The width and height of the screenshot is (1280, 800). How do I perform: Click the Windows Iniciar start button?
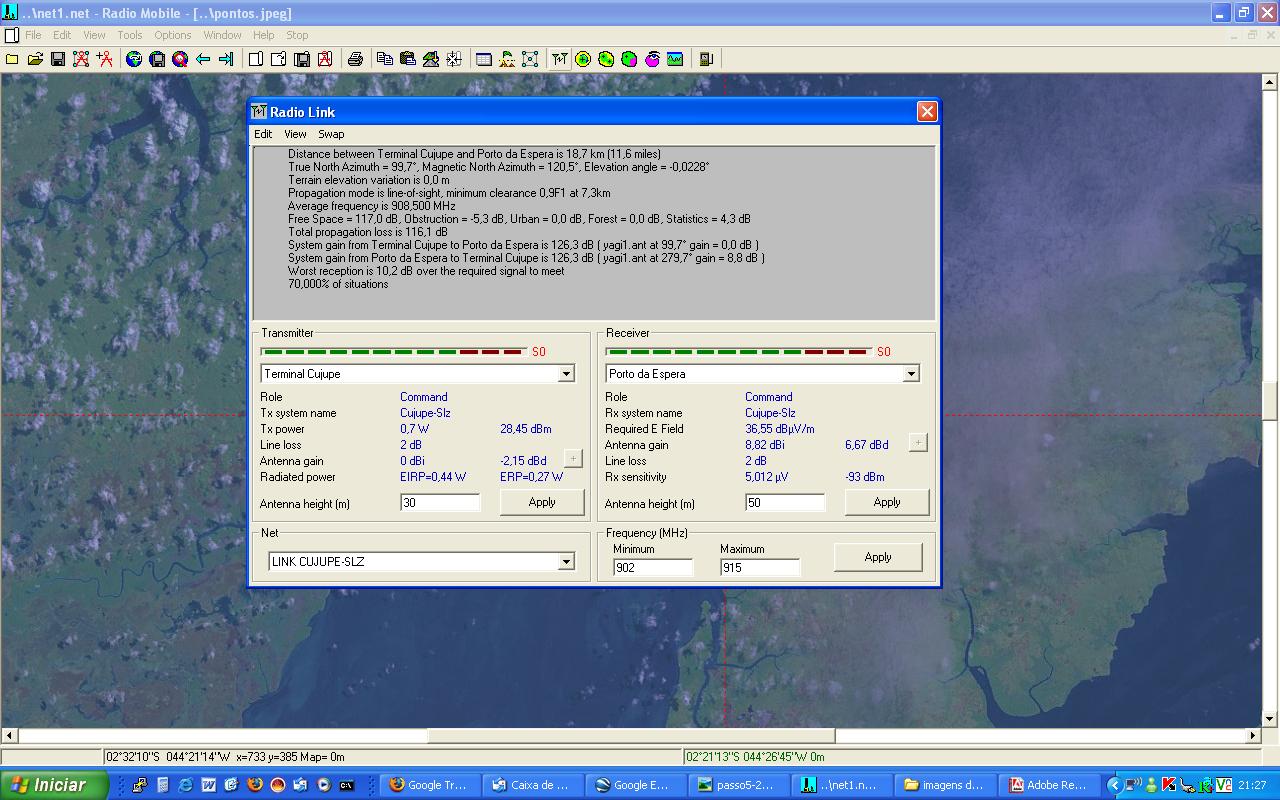pyautogui.click(x=54, y=785)
